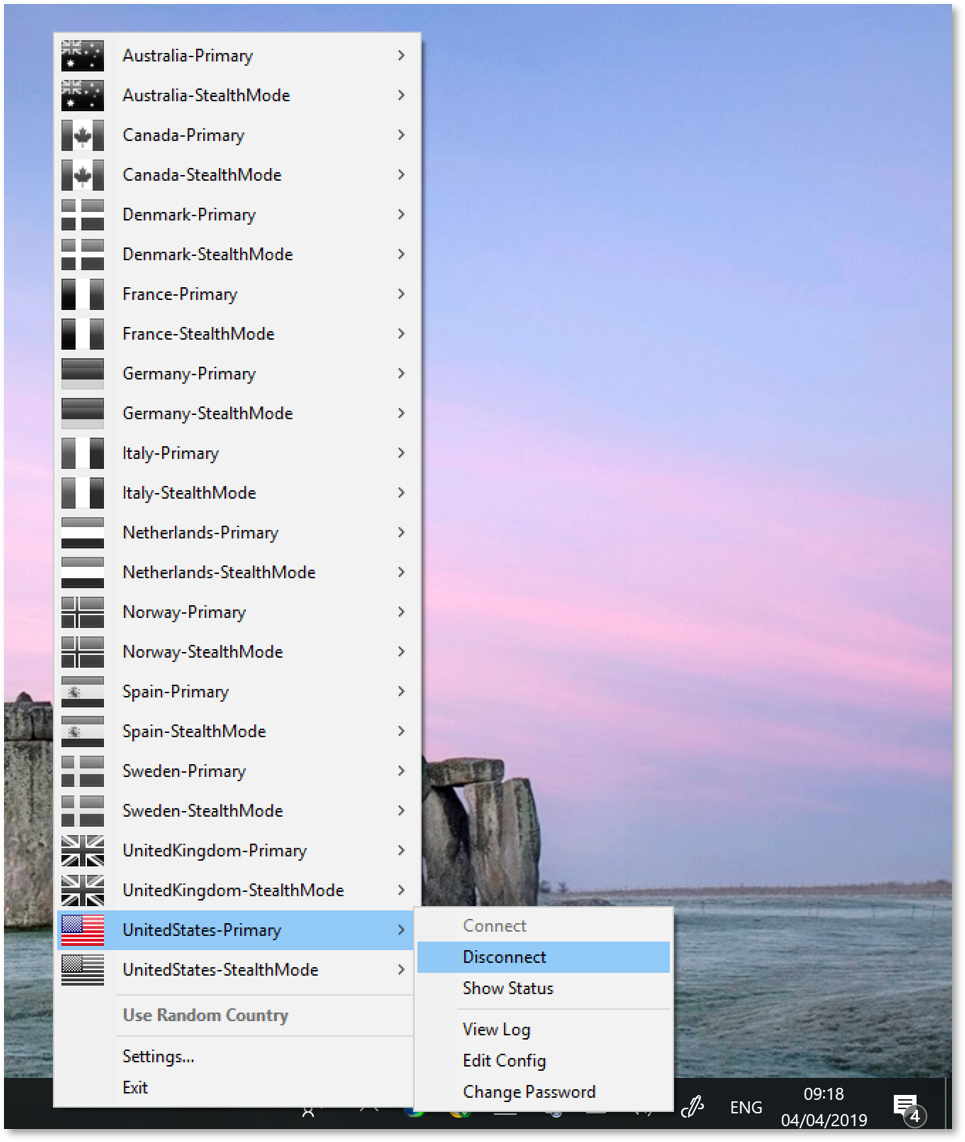Click the Sweden-Primary flag icon
Screen dimensions: 965x1142
point(82,771)
